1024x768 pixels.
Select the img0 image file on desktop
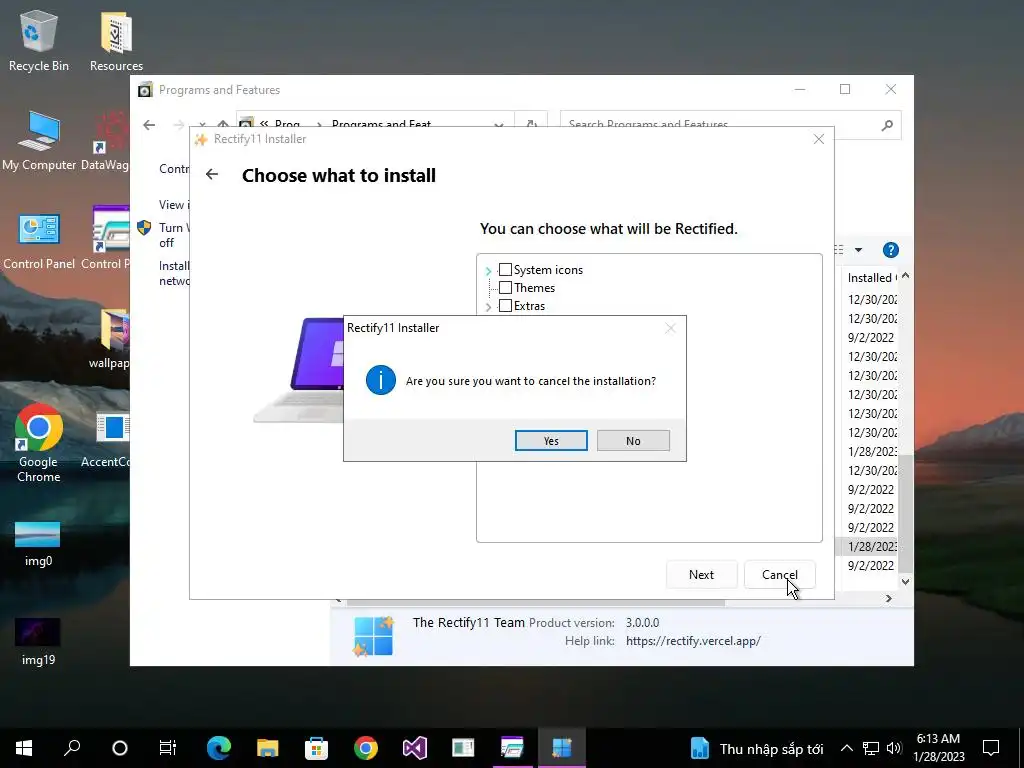click(38, 543)
